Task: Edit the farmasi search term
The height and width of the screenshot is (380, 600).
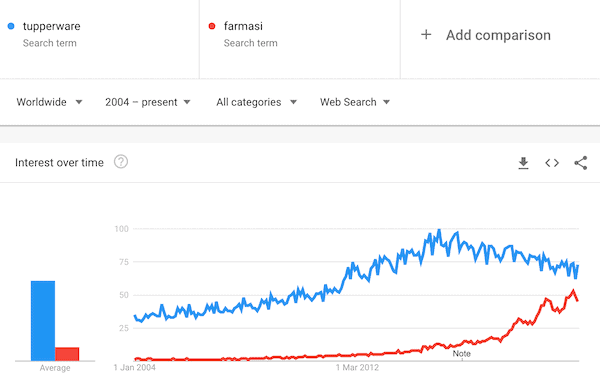Action: pyautogui.click(x=243, y=26)
